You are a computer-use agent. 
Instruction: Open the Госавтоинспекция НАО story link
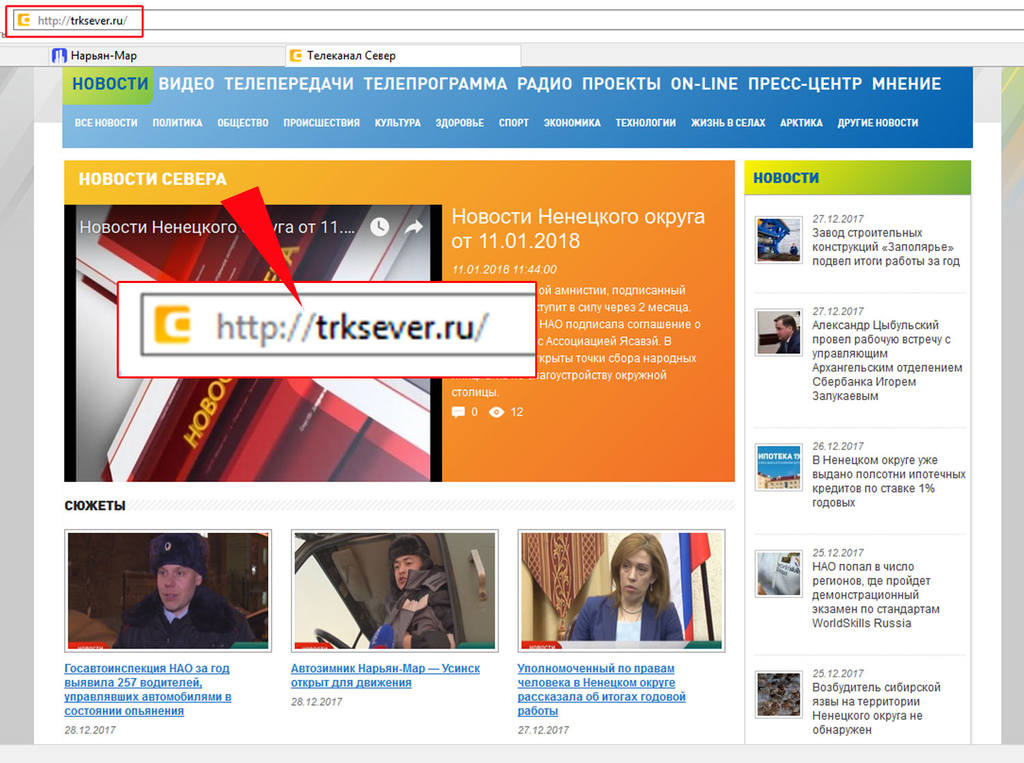[x=148, y=689]
